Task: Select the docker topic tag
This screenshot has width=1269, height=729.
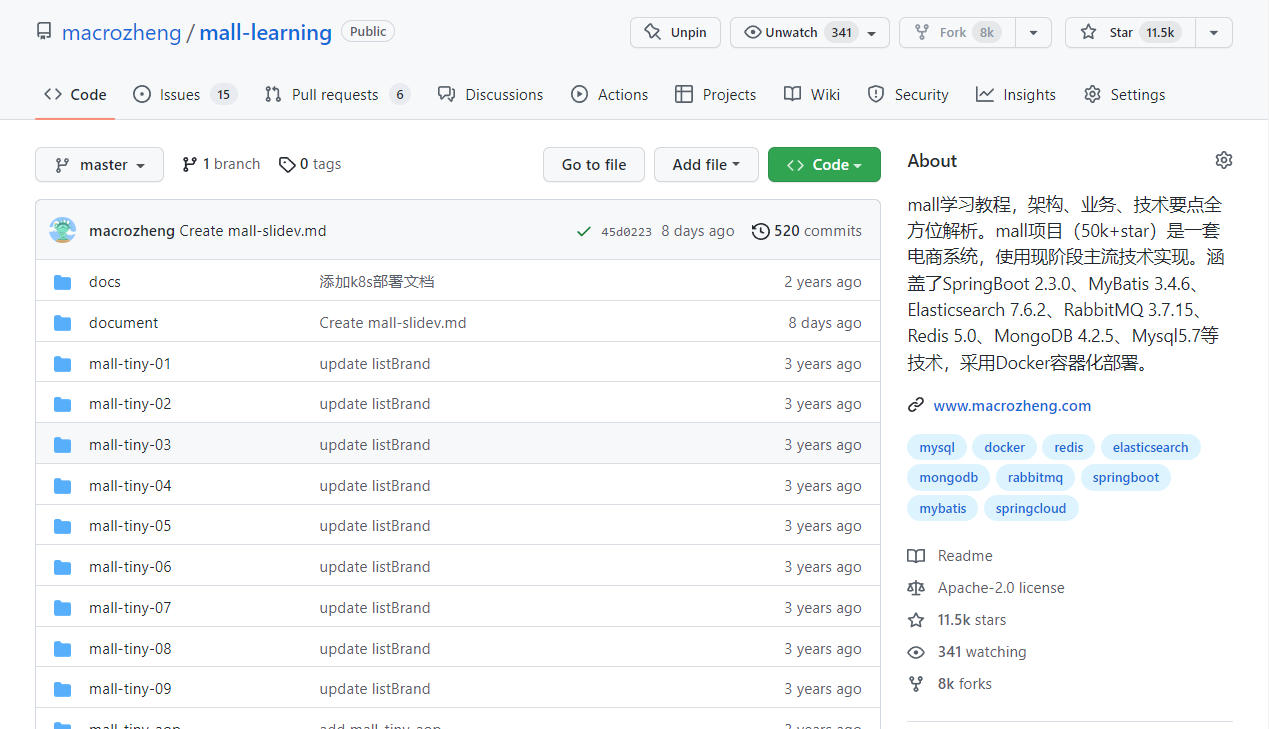Action: coord(1004,447)
